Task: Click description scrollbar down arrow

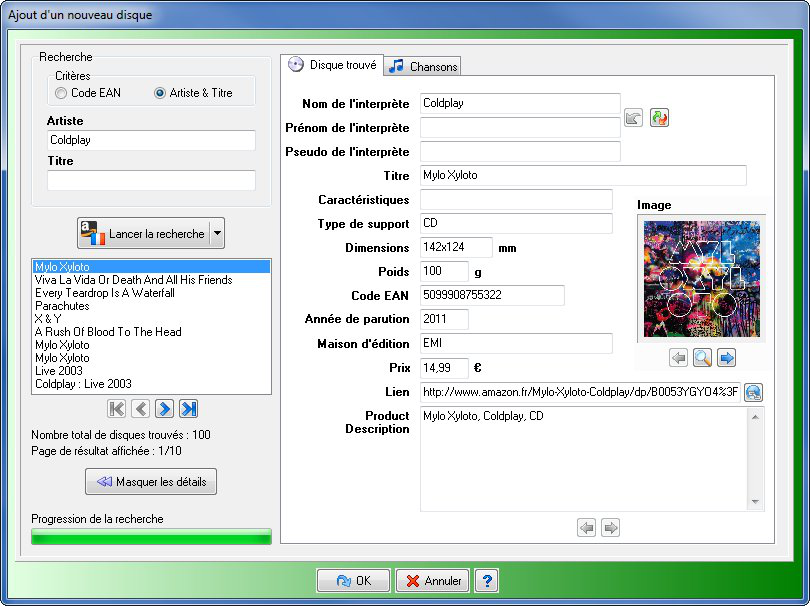Action: 756,502
